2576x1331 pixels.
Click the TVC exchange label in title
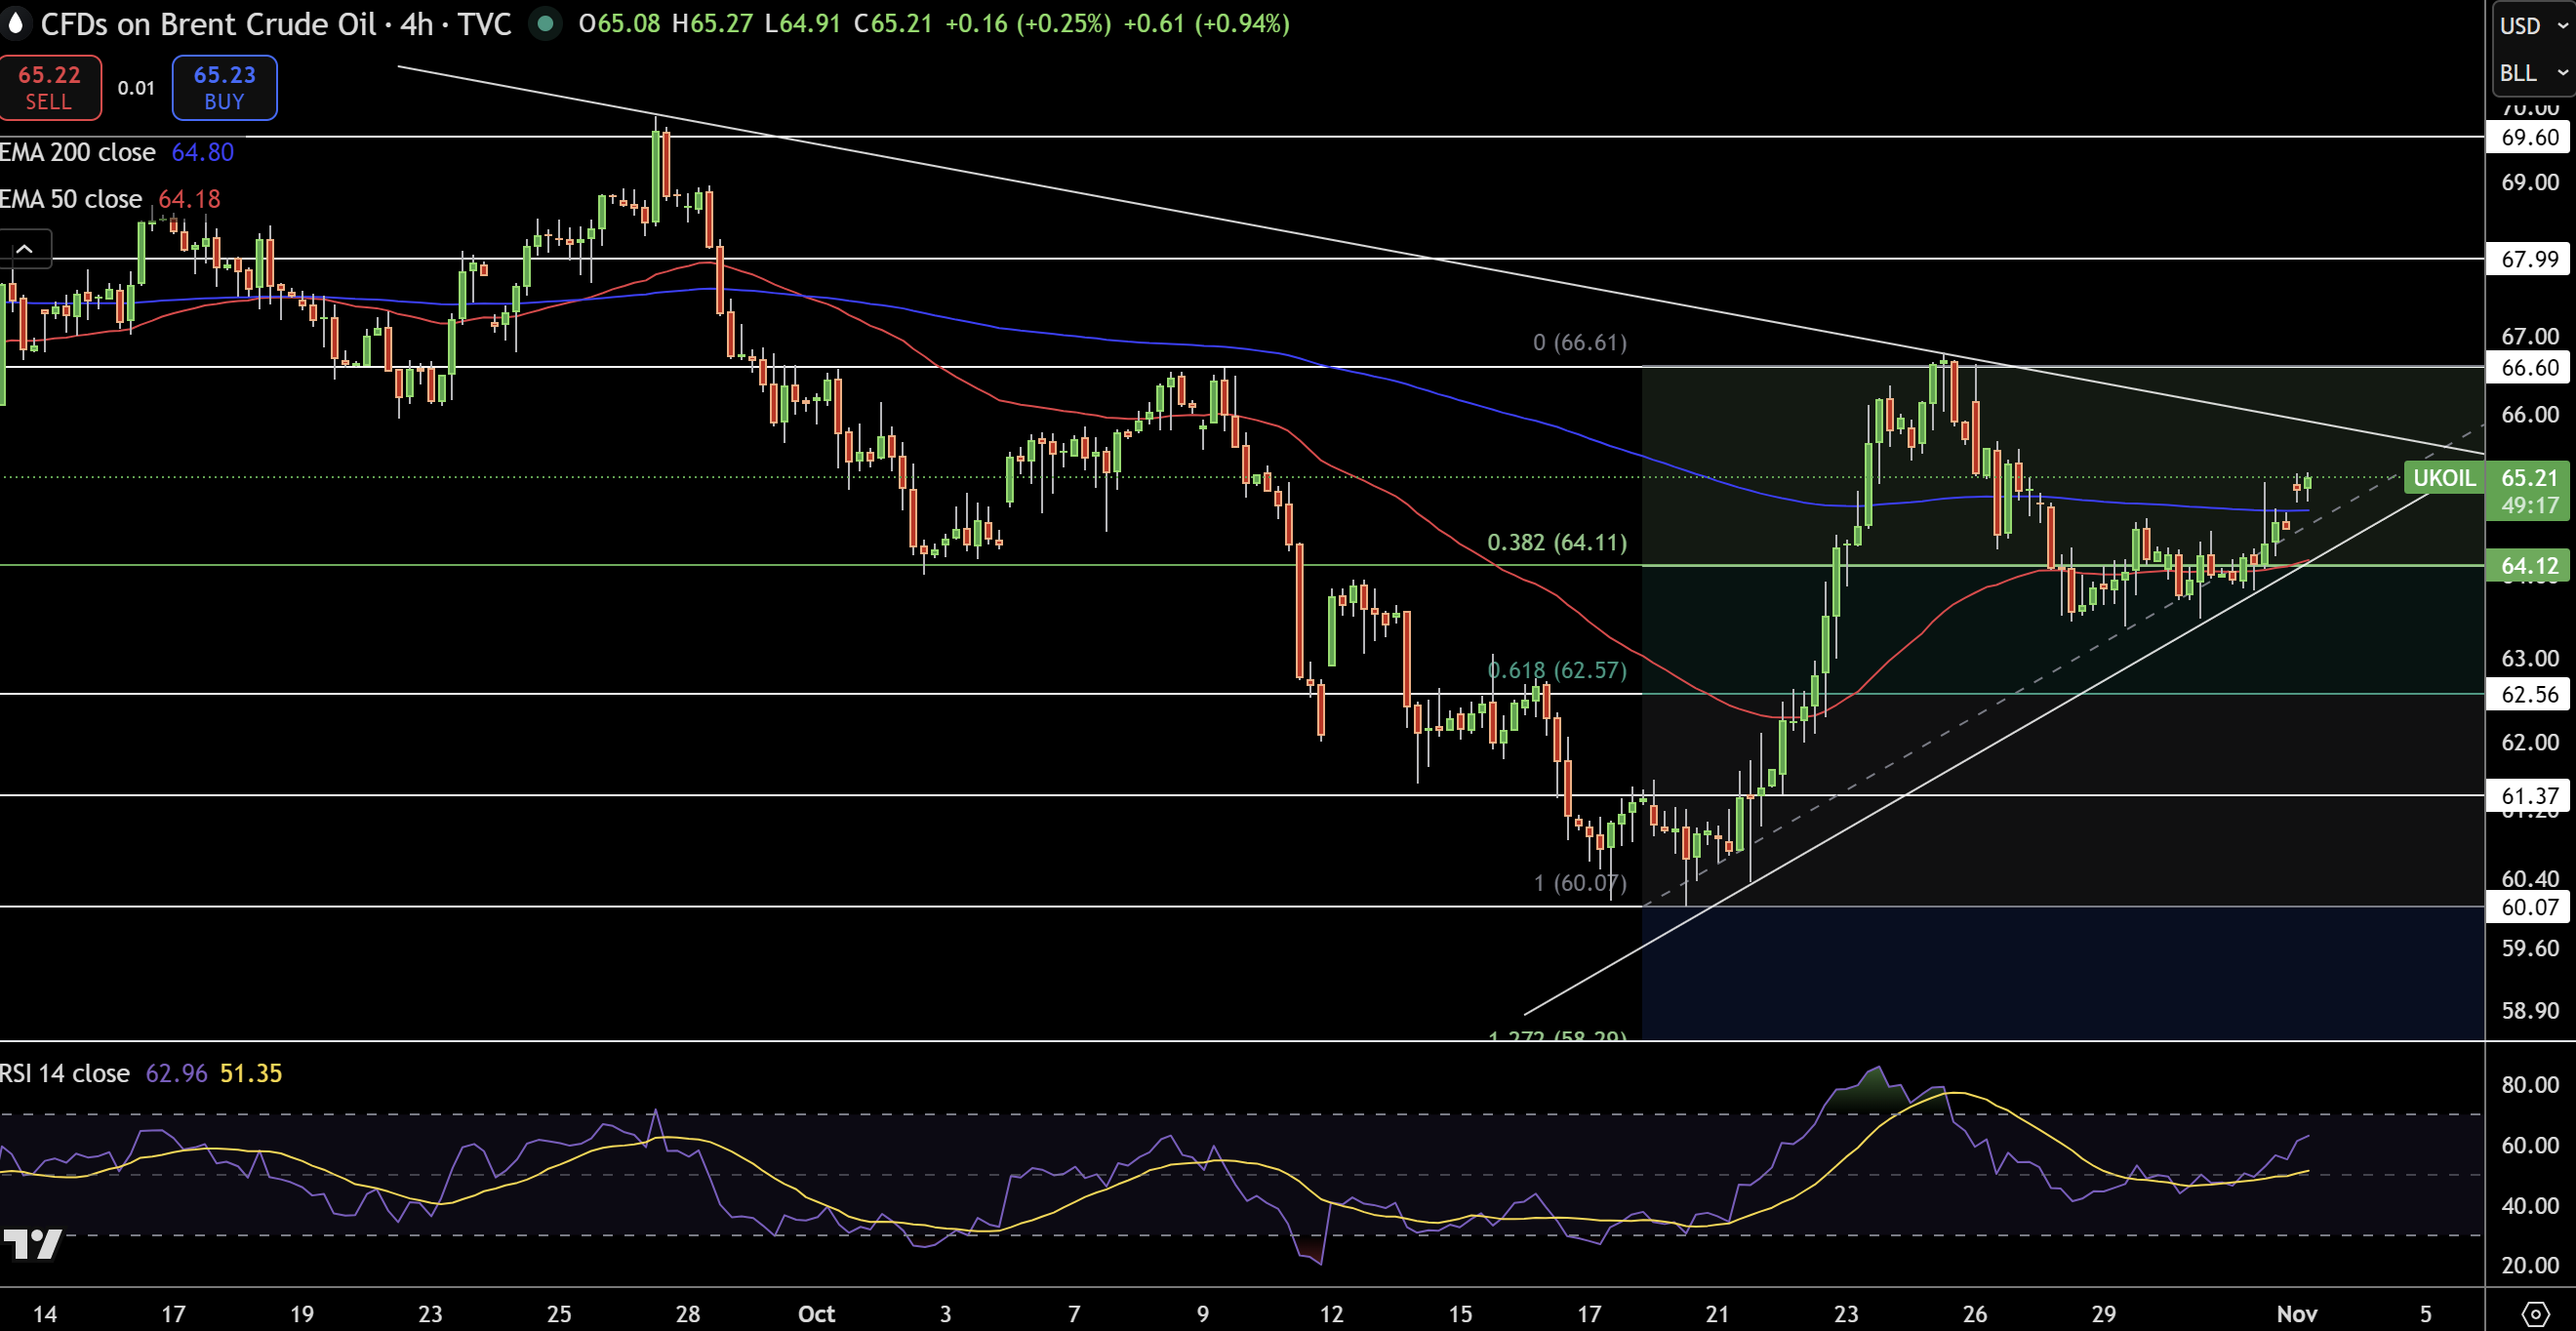coord(487,25)
